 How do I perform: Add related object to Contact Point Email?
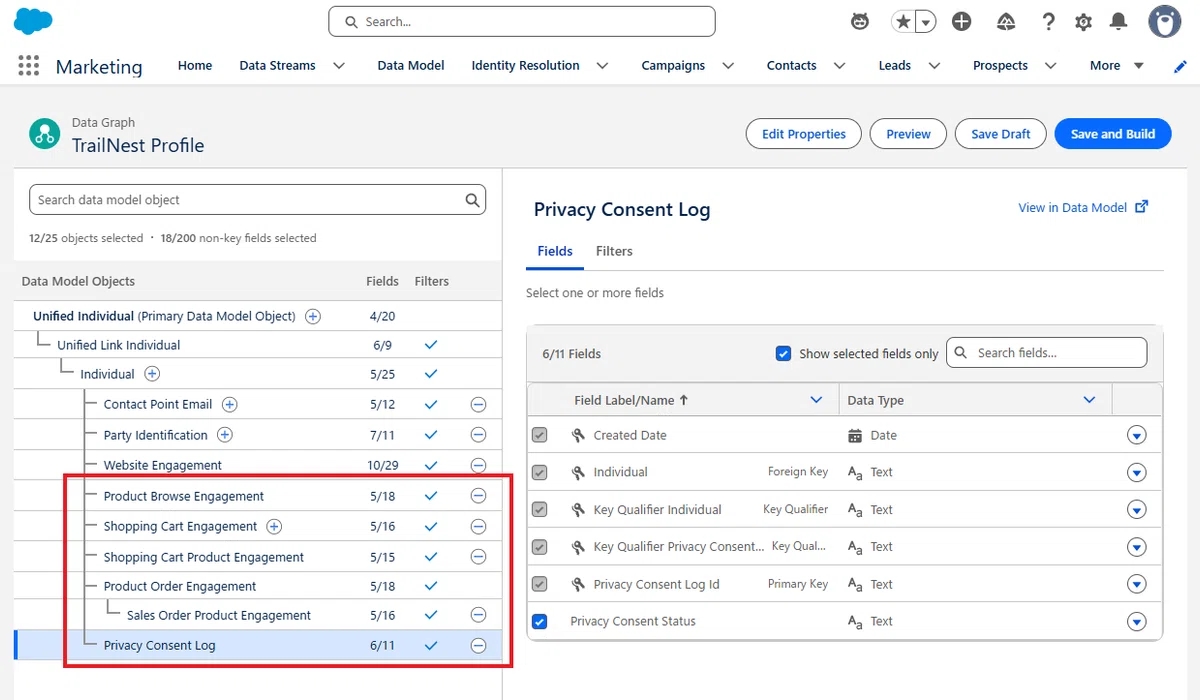click(229, 405)
